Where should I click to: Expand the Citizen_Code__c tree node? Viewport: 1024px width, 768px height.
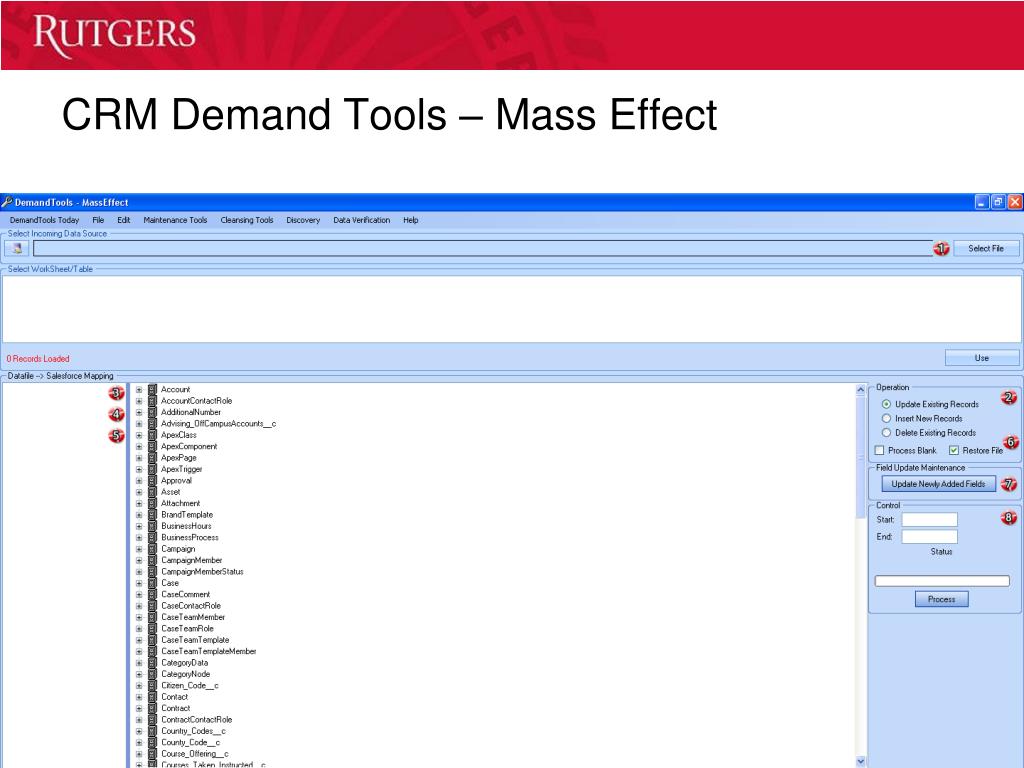[139, 685]
